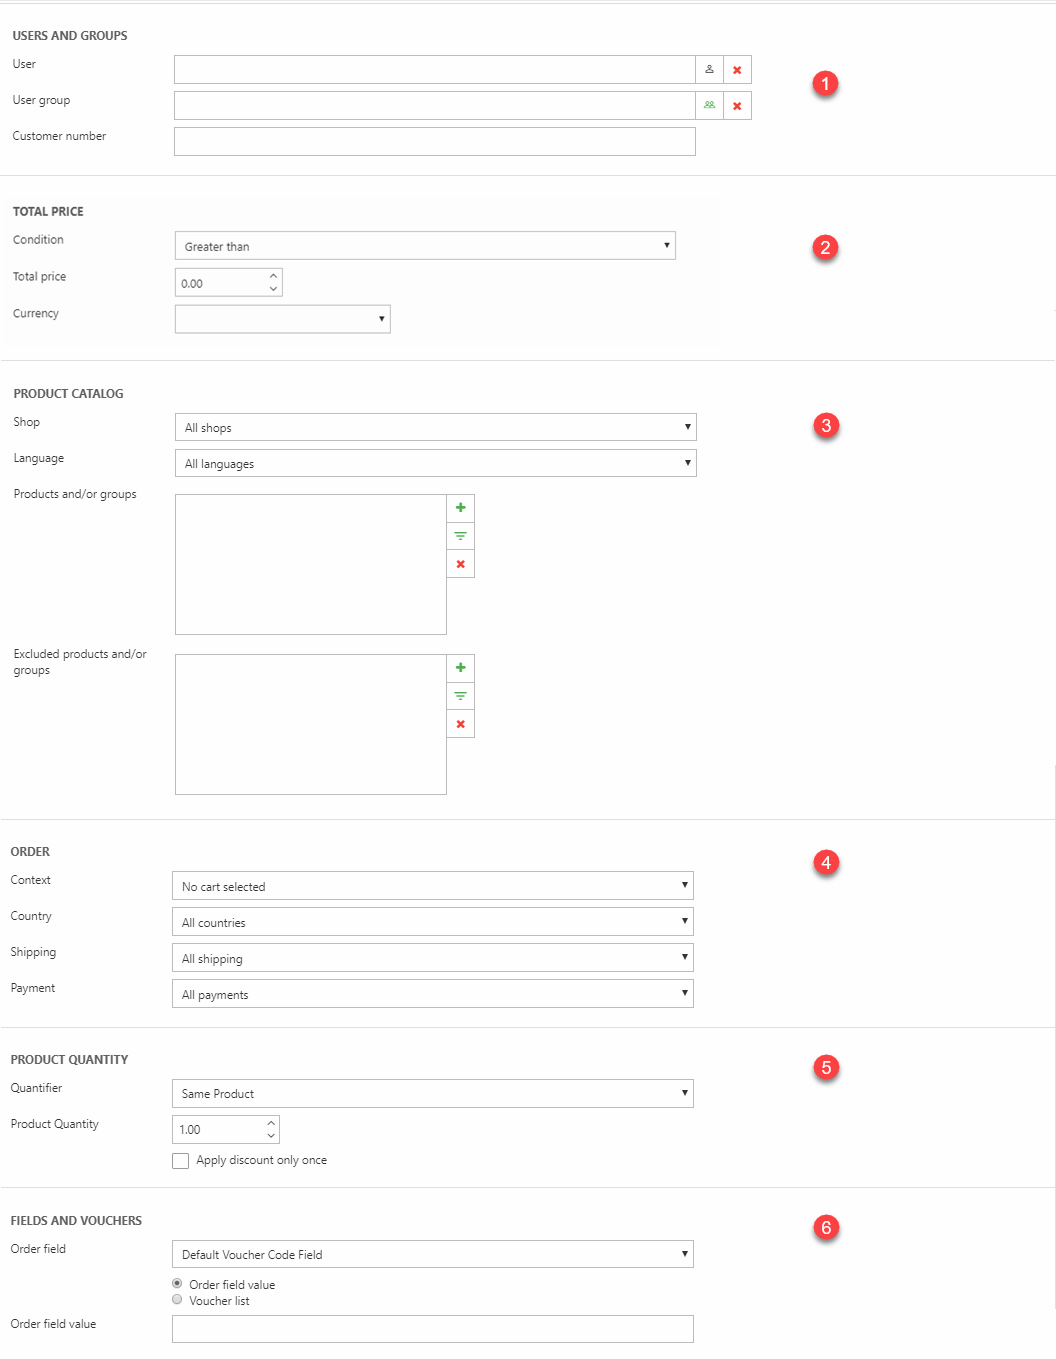Open filter for Excluded products list

click(460, 696)
